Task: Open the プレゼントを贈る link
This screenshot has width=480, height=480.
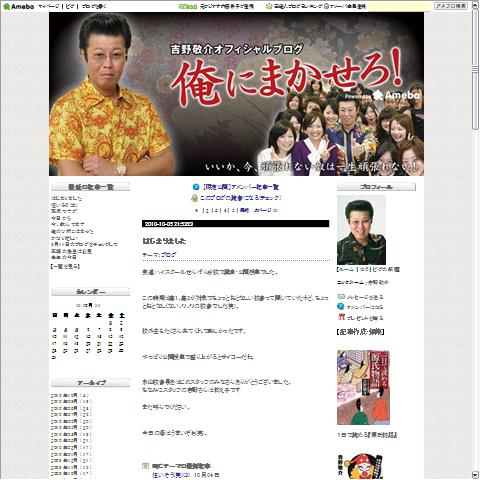Action: [365, 318]
